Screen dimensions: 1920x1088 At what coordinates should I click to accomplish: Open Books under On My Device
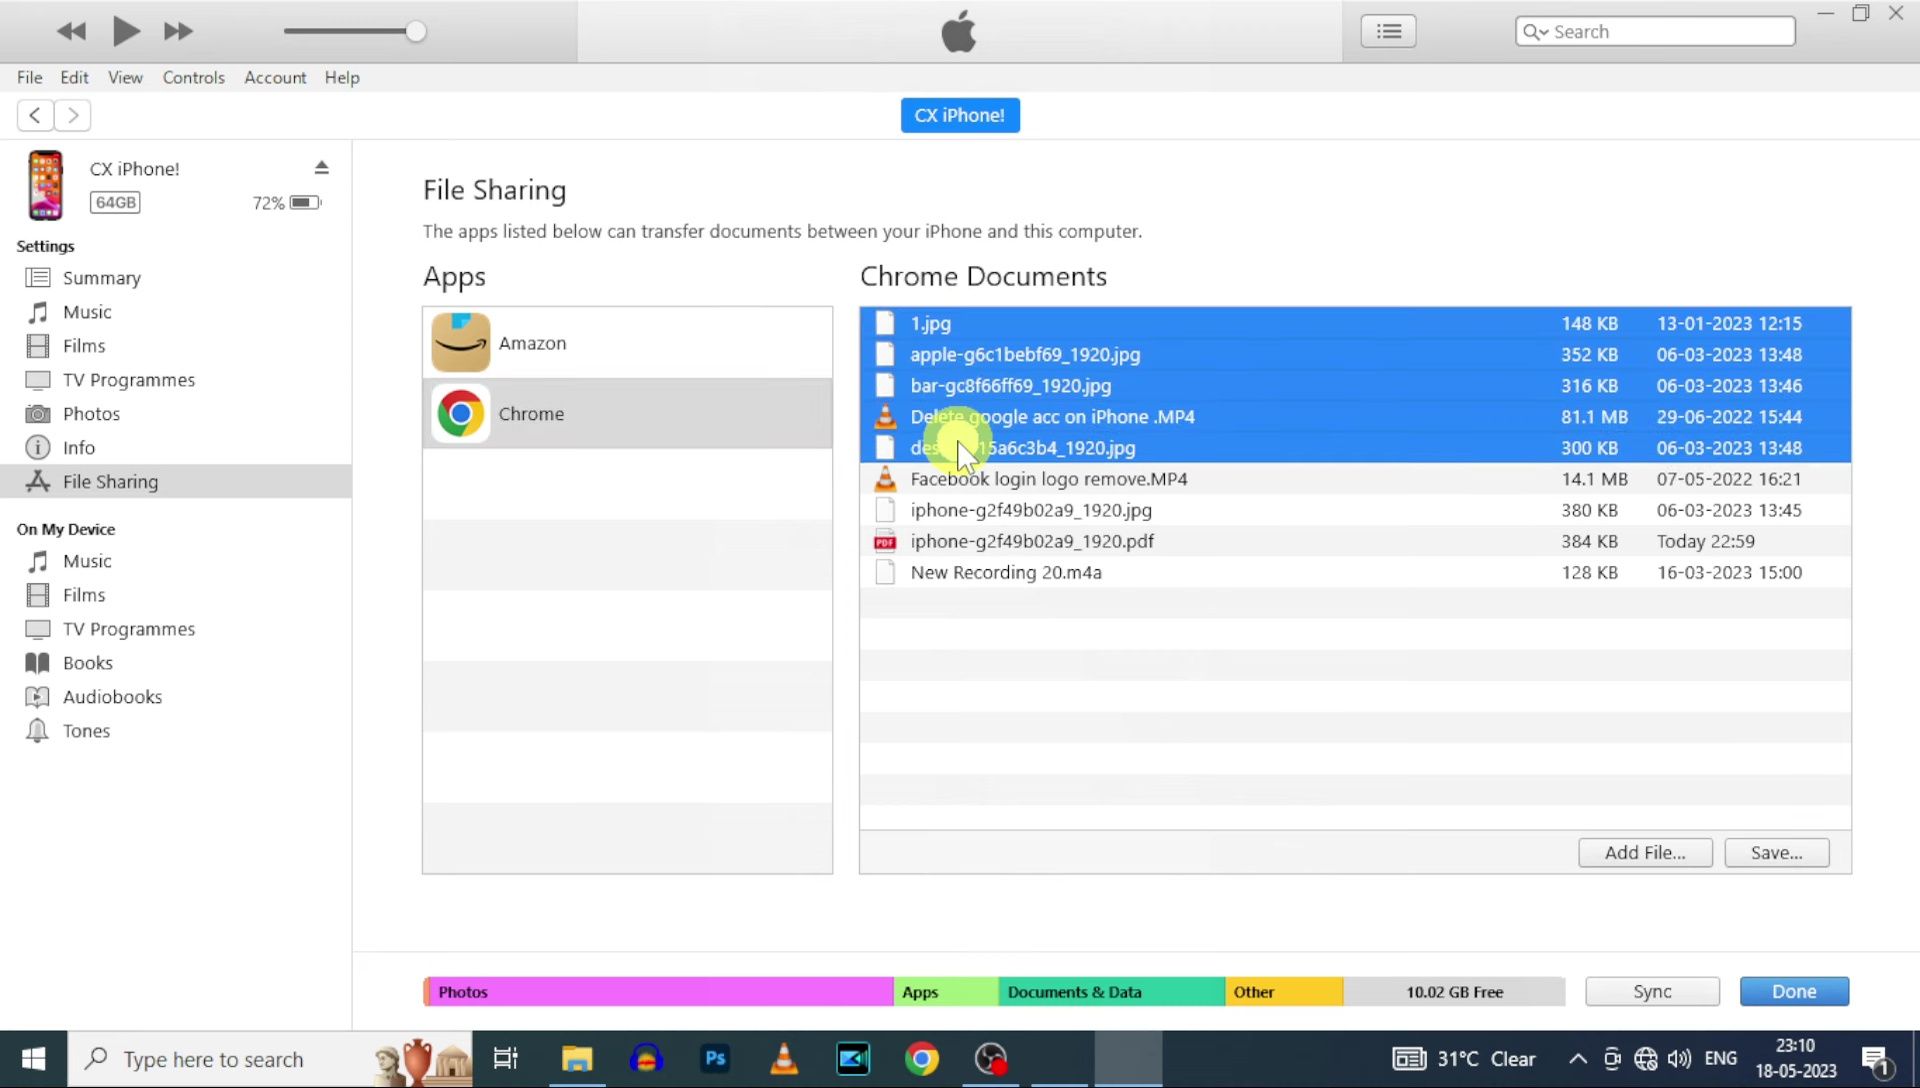(x=87, y=663)
